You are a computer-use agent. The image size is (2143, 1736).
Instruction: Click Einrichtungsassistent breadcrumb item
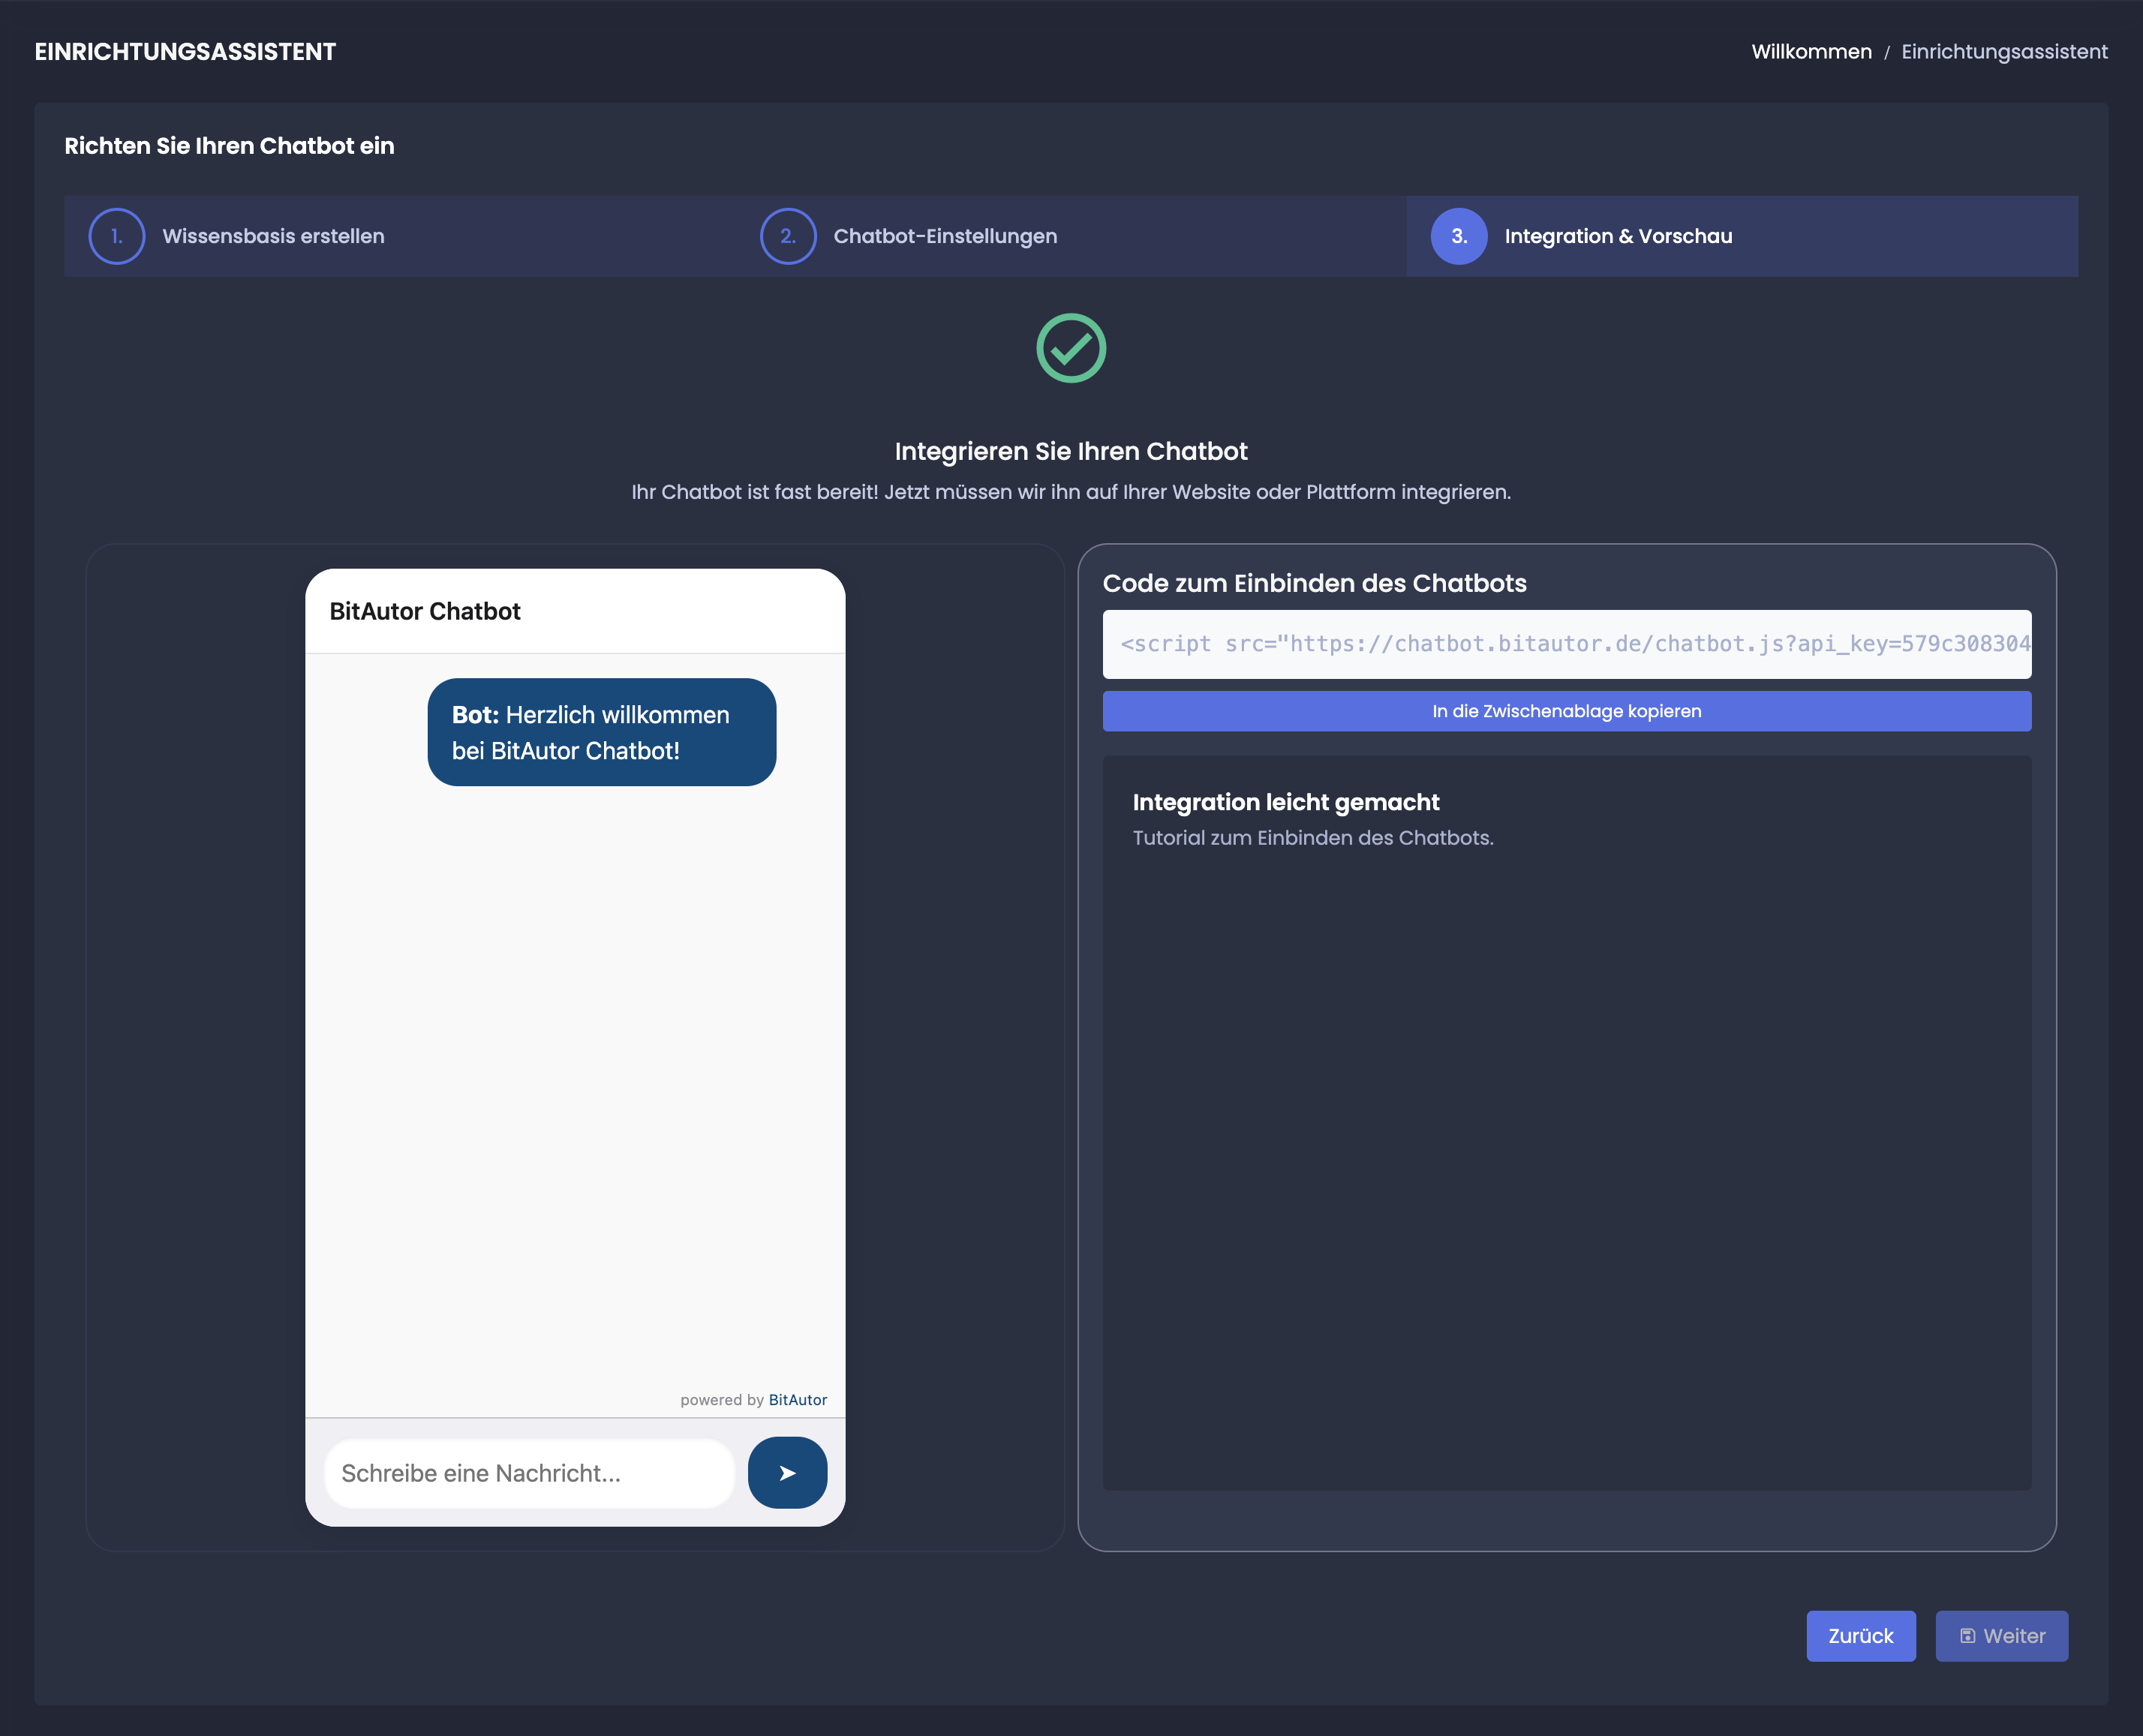2004,52
